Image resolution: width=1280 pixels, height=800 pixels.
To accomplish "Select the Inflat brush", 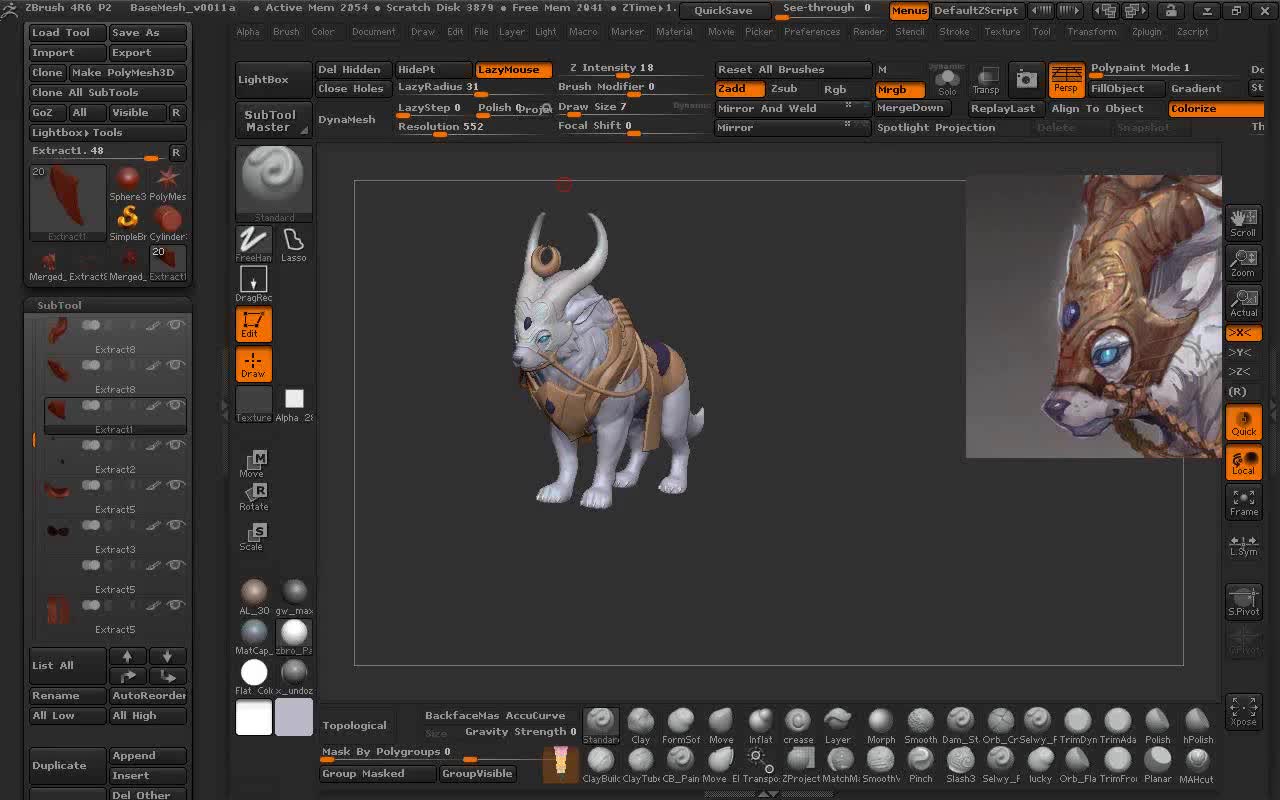I will pyautogui.click(x=760, y=725).
